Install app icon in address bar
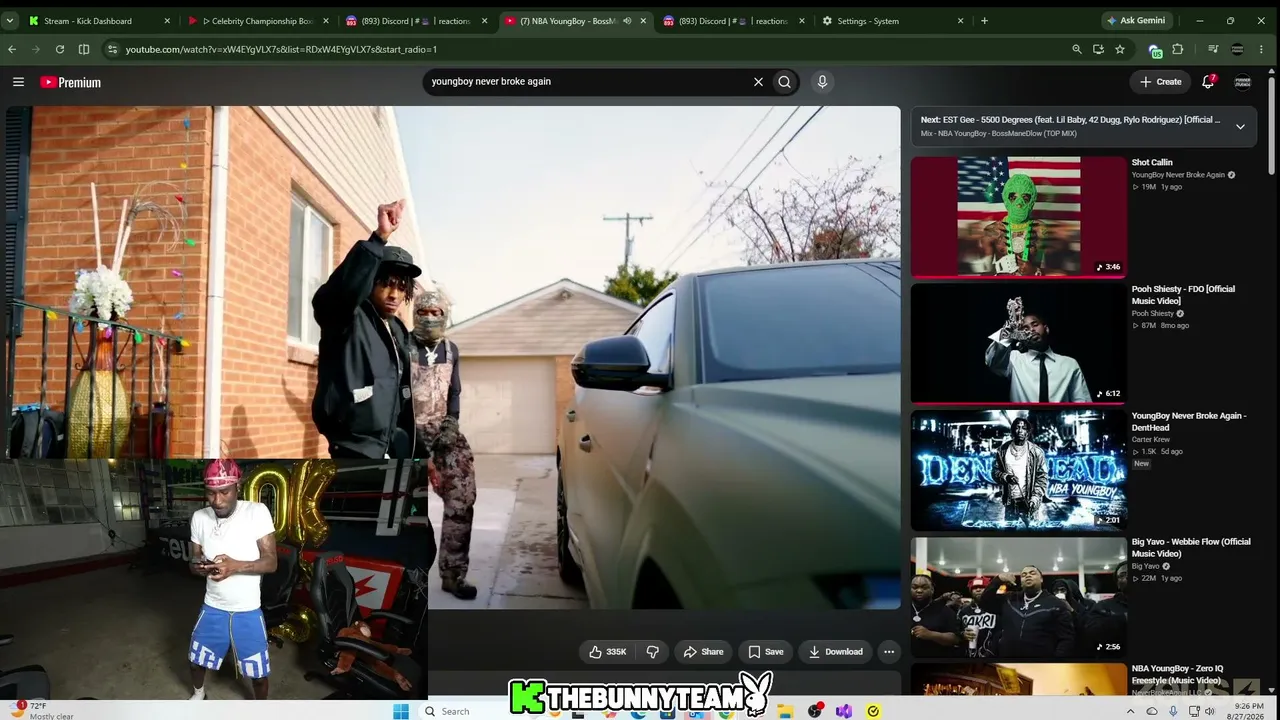This screenshot has height=720, width=1280. click(x=1098, y=49)
